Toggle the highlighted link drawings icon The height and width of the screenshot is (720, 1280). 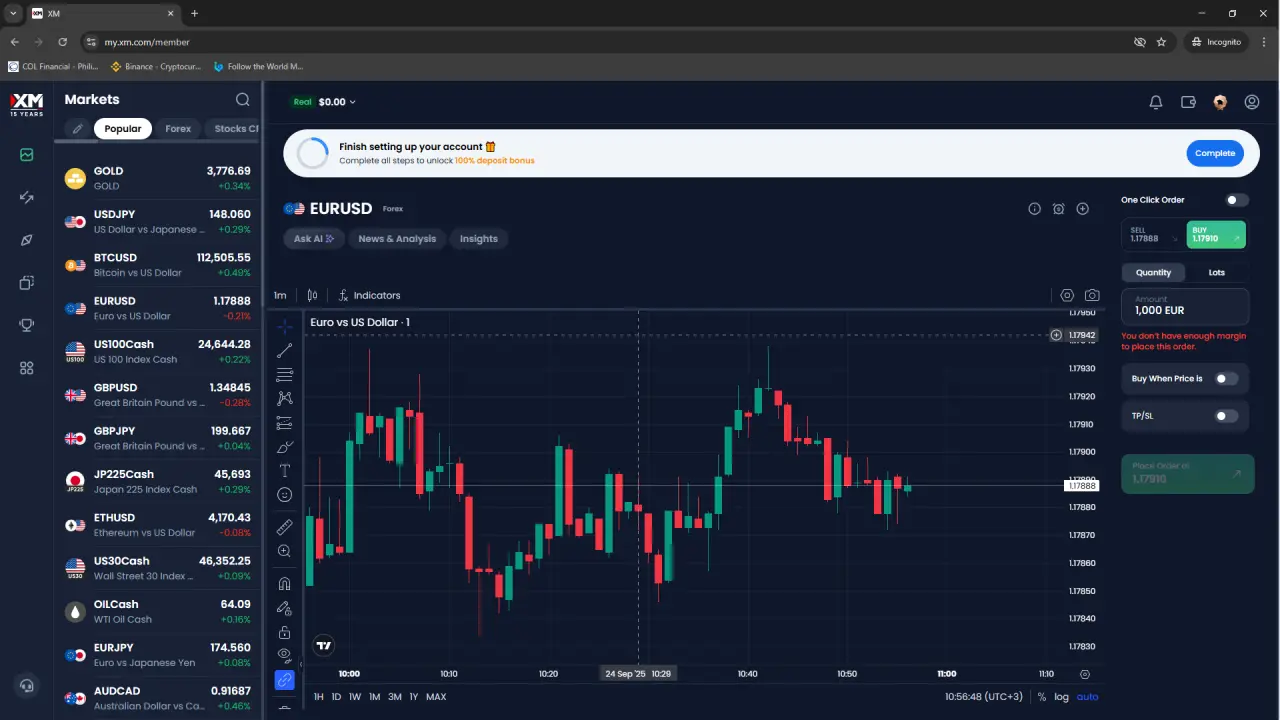coord(284,680)
